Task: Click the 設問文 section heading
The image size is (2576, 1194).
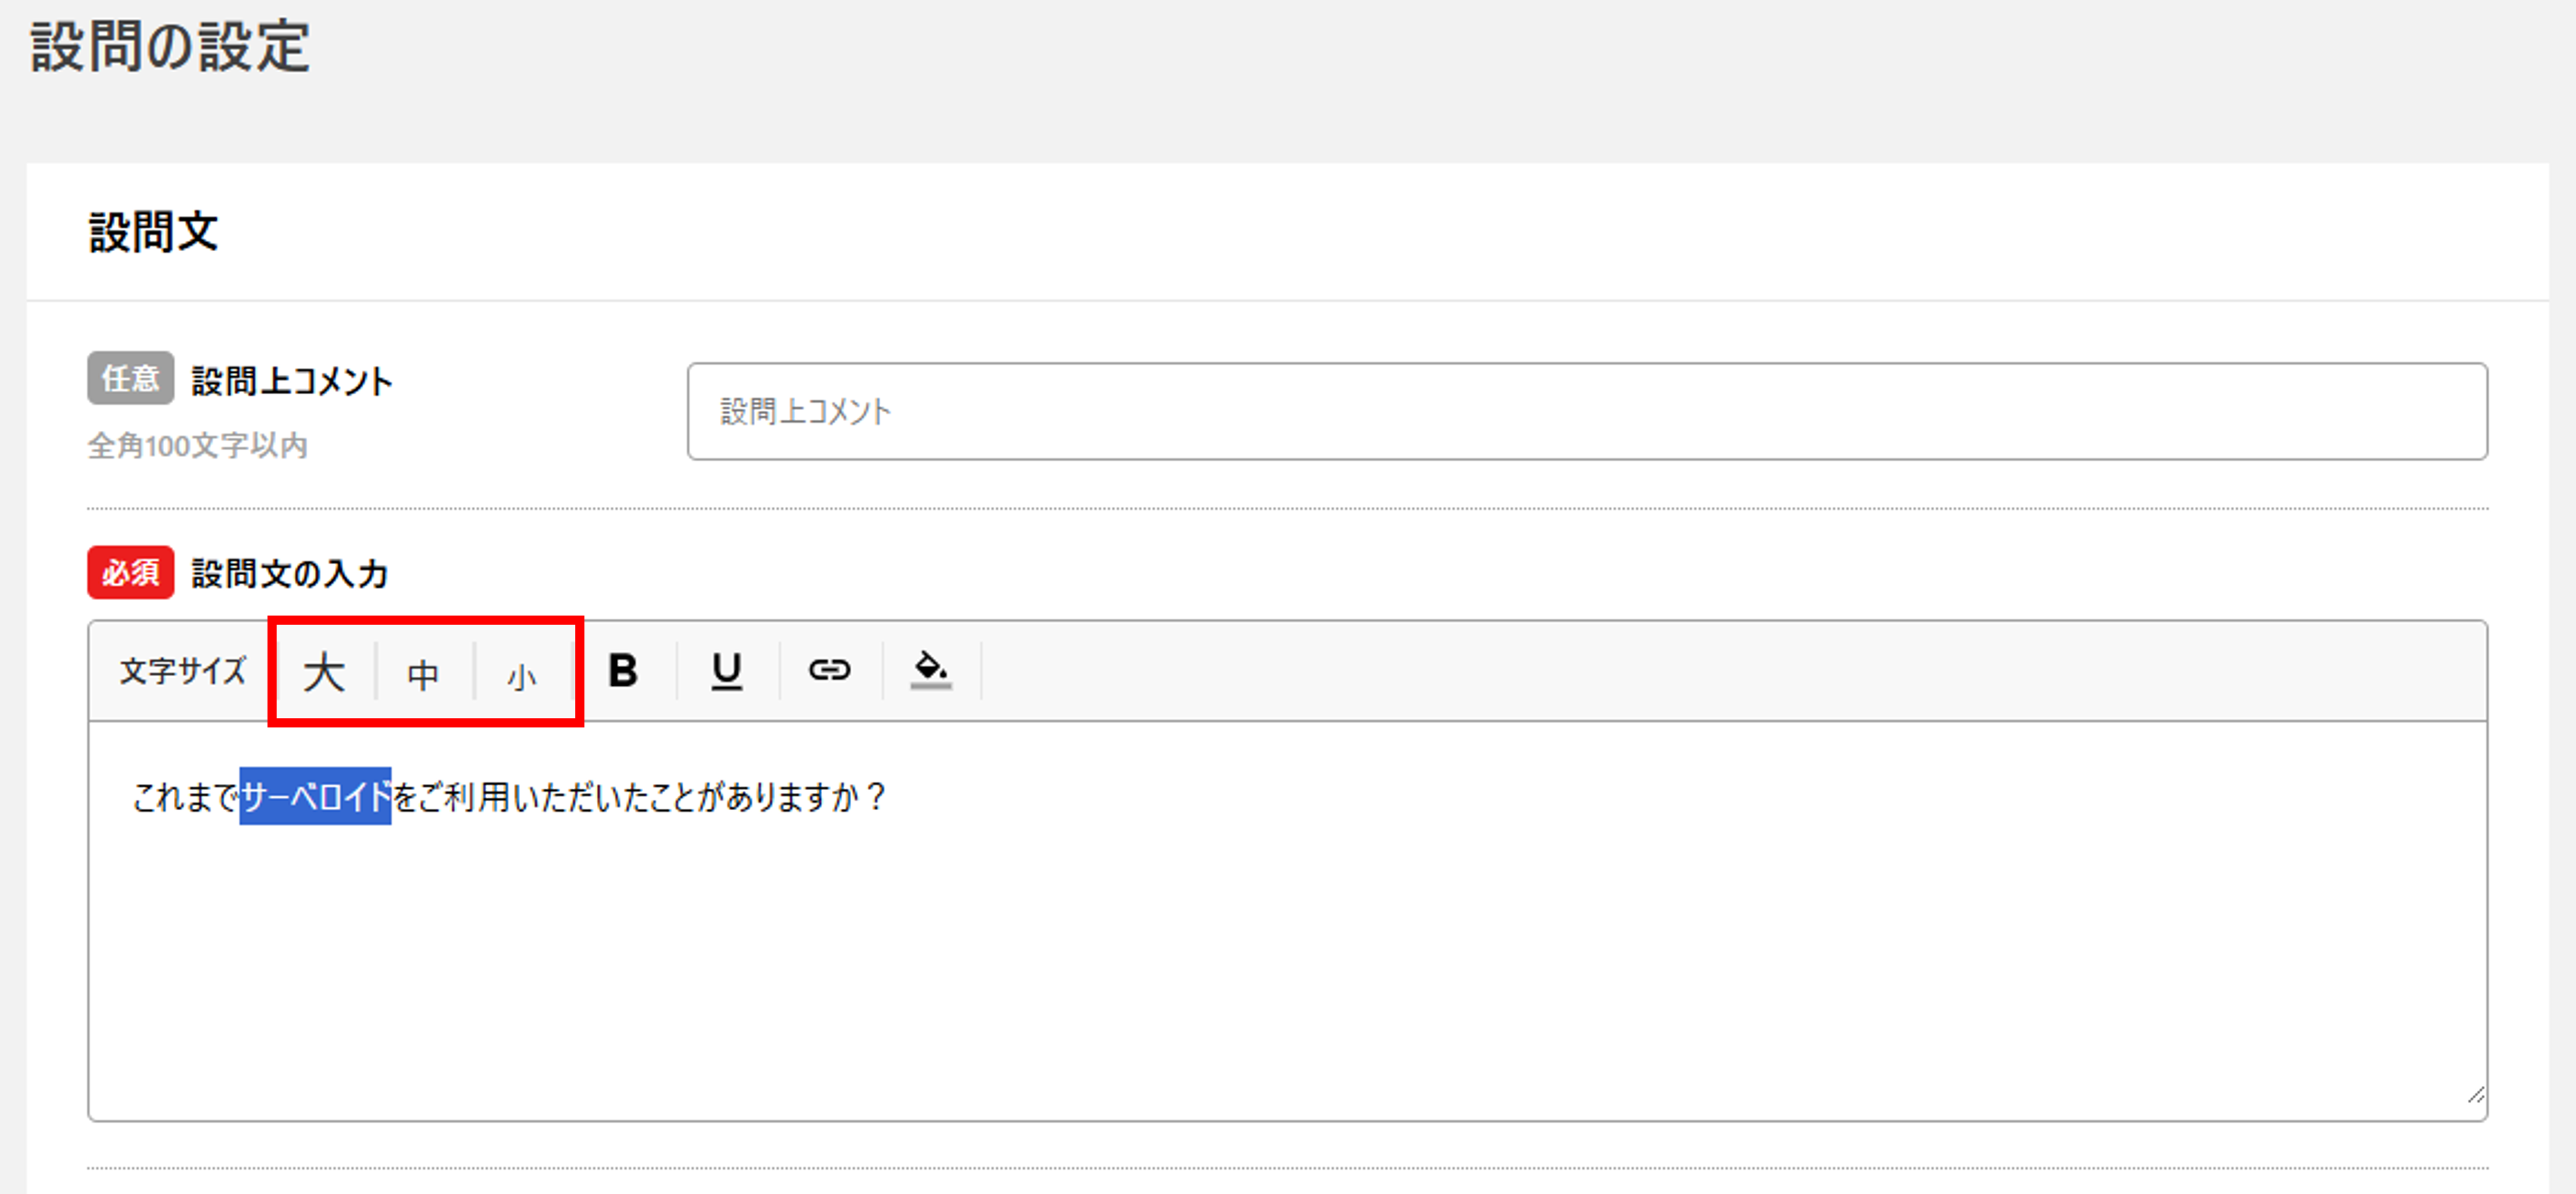Action: (x=153, y=232)
